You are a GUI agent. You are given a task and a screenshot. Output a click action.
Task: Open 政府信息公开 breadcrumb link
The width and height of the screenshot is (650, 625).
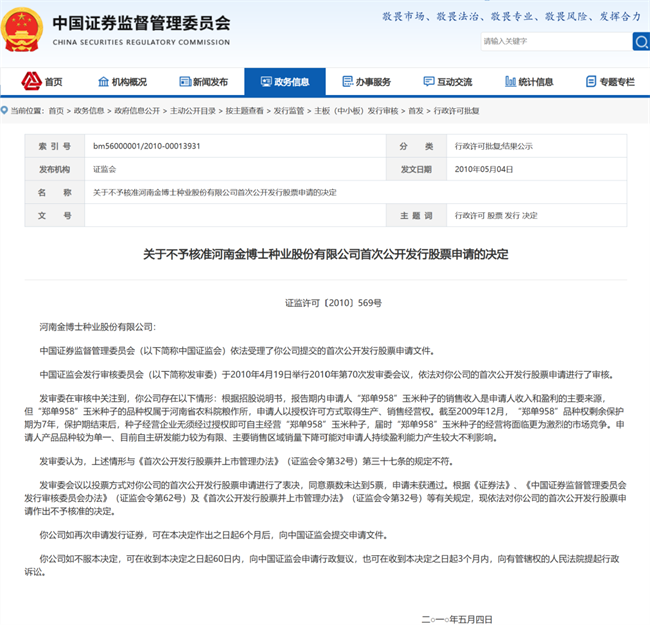pos(135,111)
